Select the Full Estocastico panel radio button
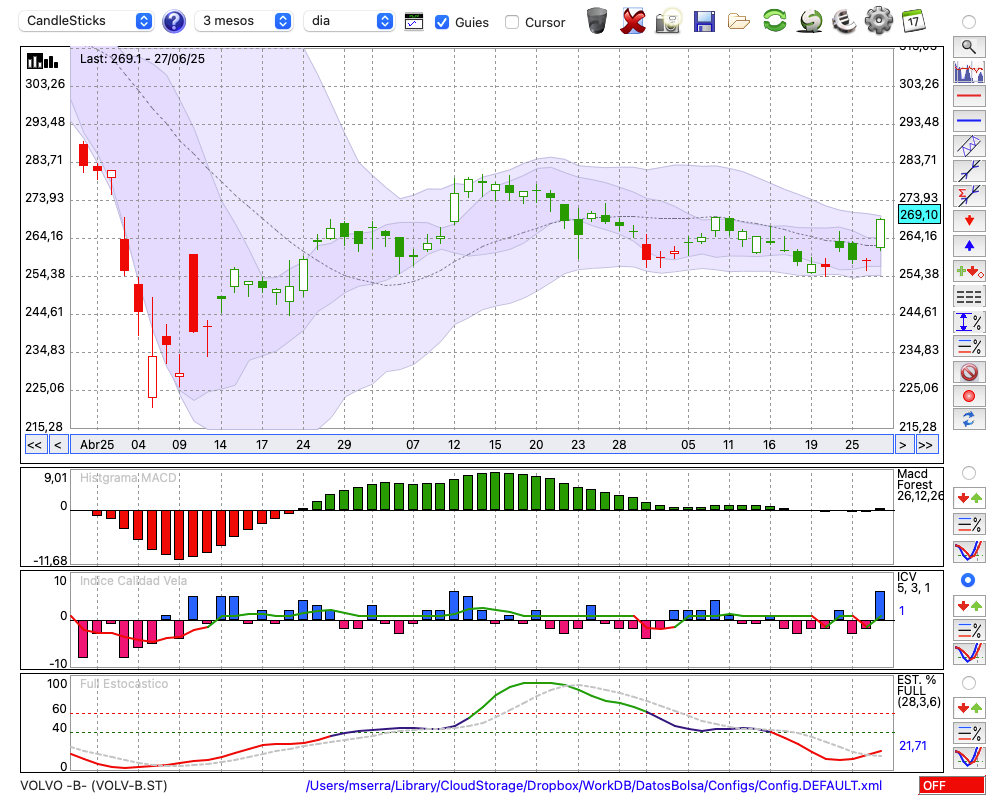 969,683
